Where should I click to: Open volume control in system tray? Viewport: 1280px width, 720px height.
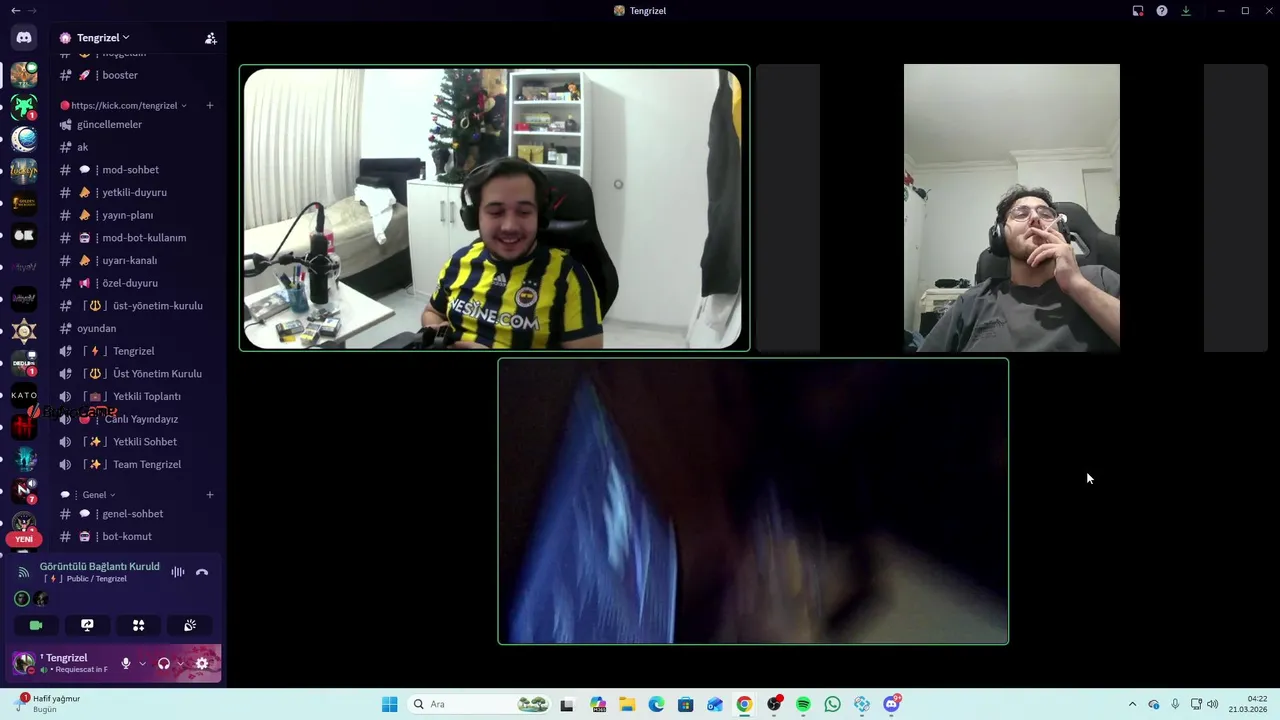point(1213,704)
